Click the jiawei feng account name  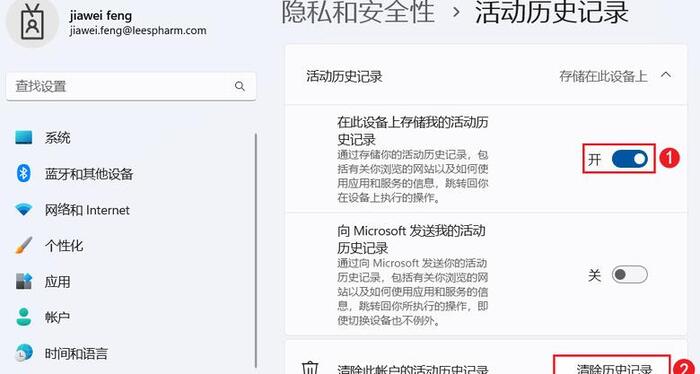click(101, 16)
